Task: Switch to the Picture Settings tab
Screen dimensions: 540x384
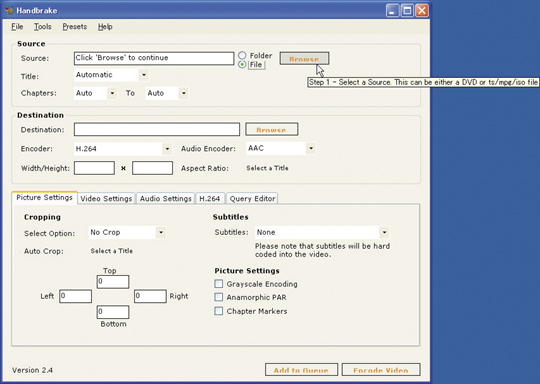Action: pyautogui.click(x=44, y=198)
